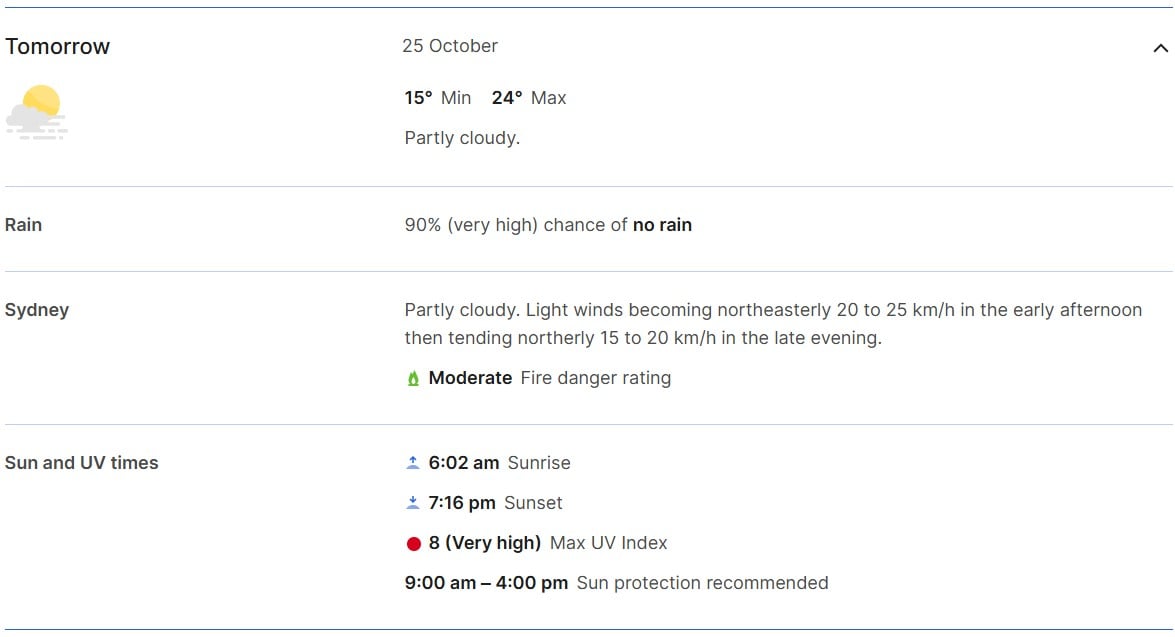Click the 24° Max temperature
Image resolution: width=1175 pixels, height=637 pixels.
[x=528, y=98]
